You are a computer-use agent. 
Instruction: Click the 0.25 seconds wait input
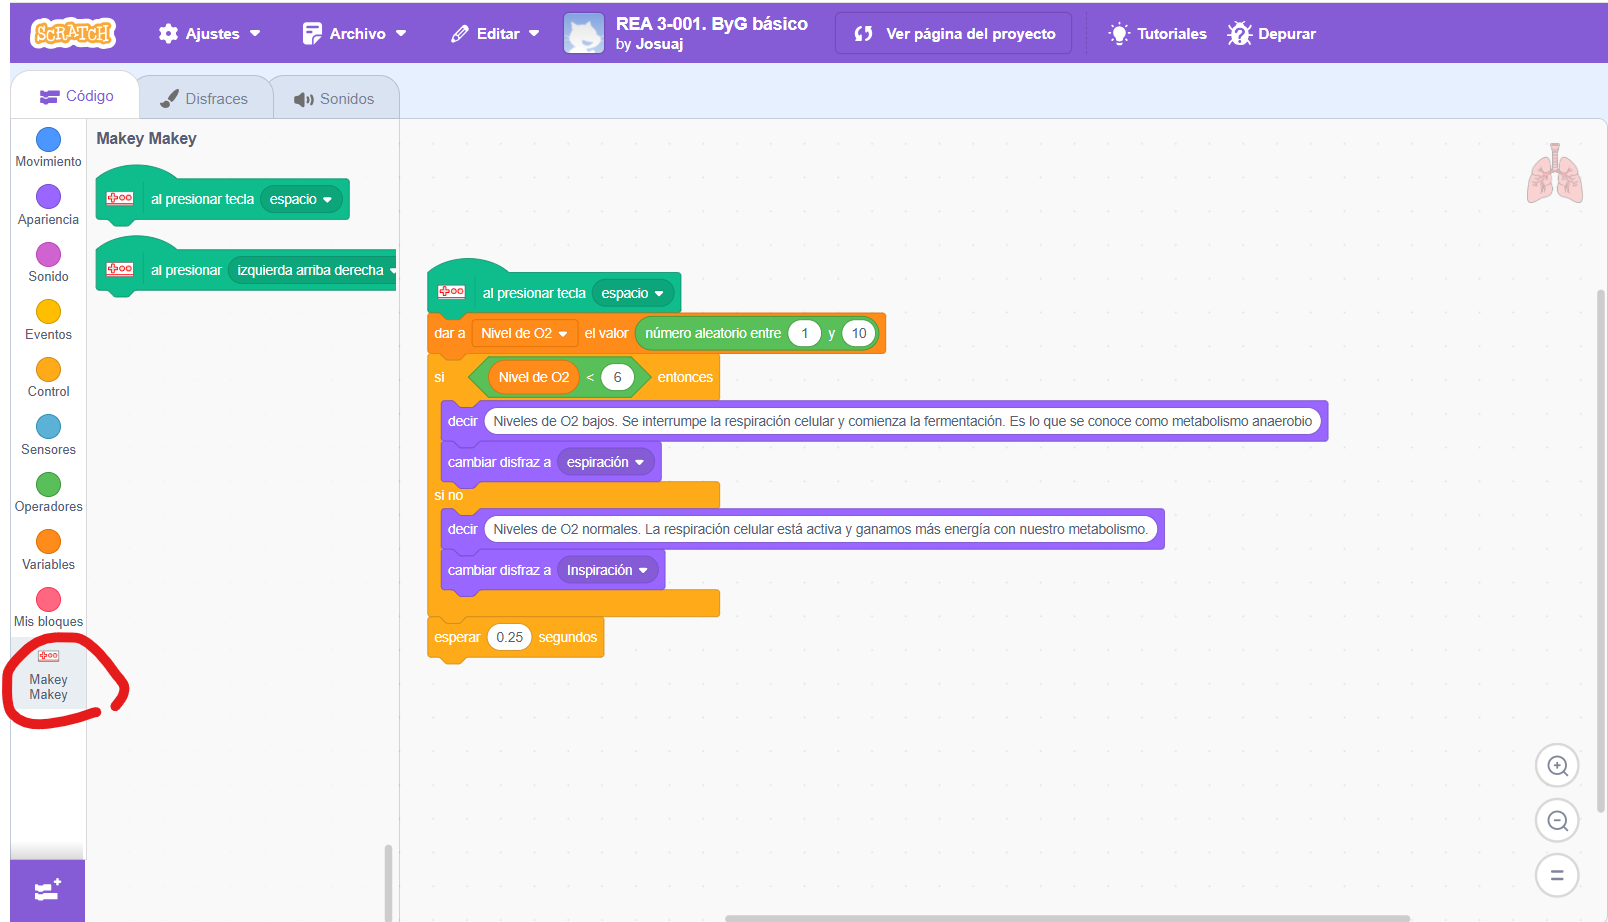coord(509,638)
